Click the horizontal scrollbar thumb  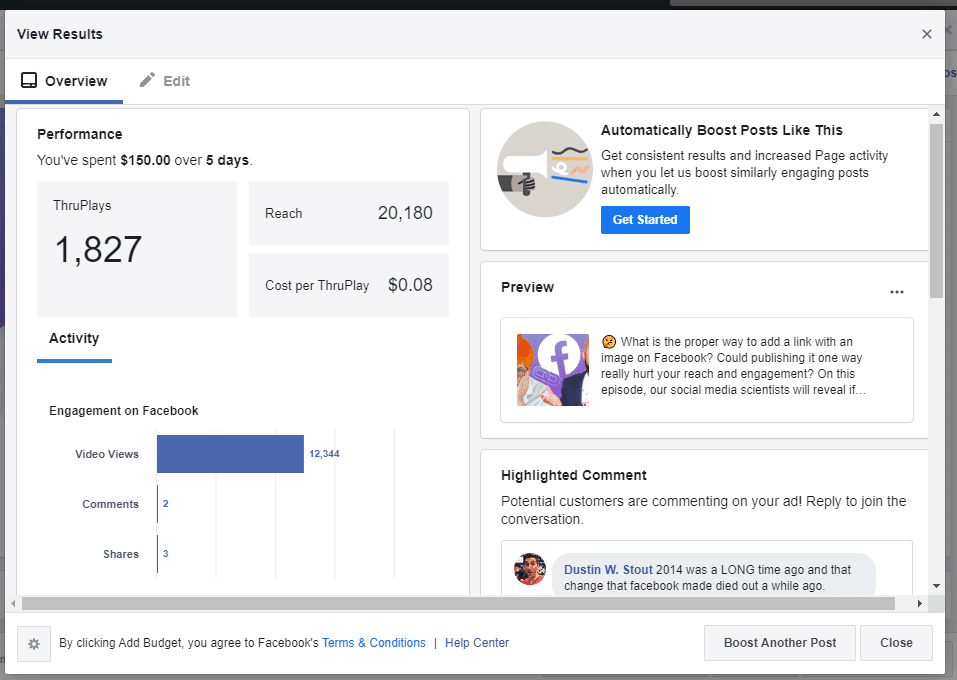tap(458, 604)
